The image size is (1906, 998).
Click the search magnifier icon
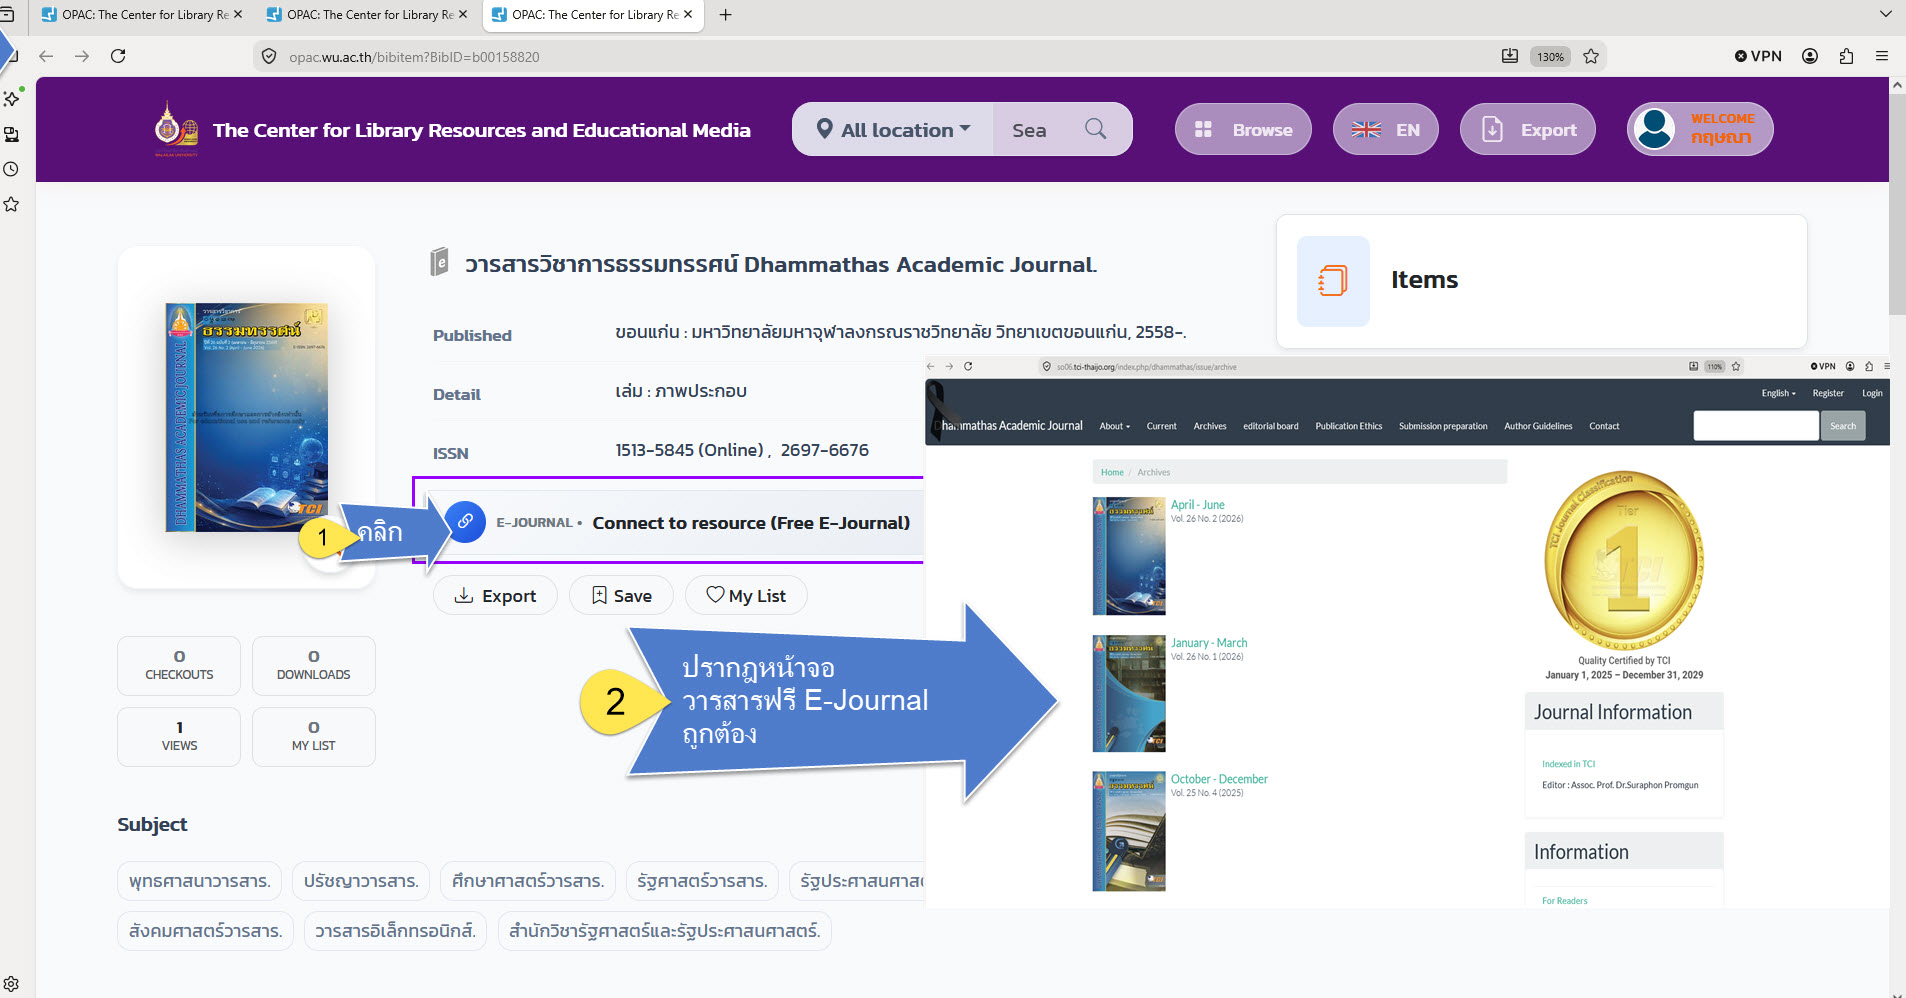coord(1096,129)
